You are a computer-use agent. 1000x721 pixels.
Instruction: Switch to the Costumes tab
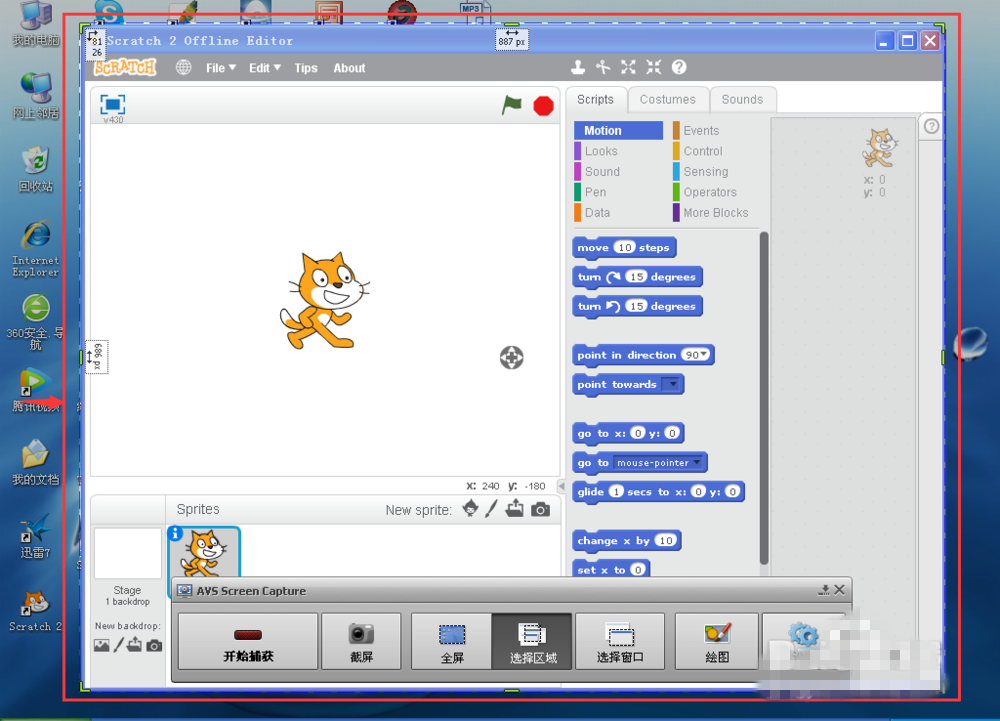[x=667, y=99]
